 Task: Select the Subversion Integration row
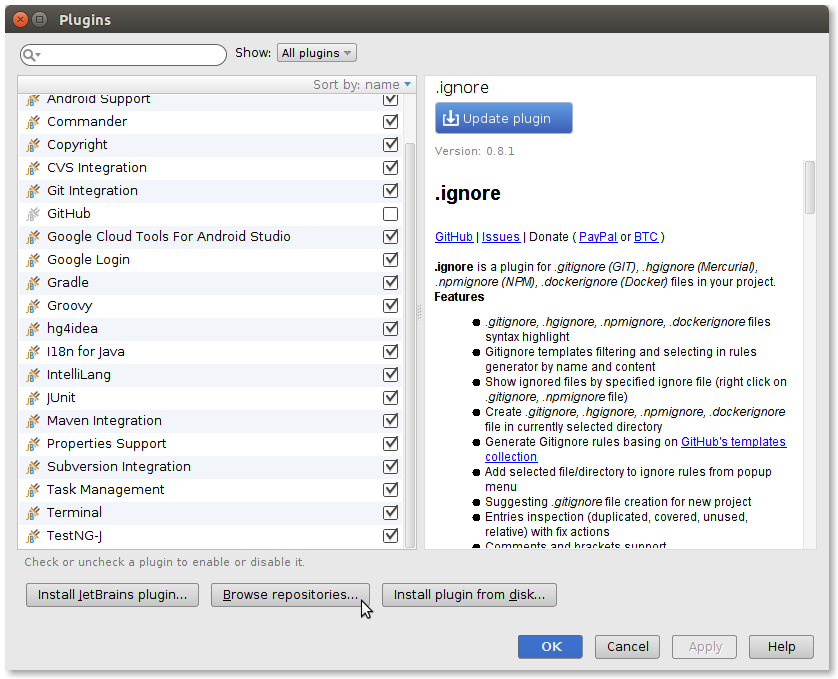[x=211, y=467]
